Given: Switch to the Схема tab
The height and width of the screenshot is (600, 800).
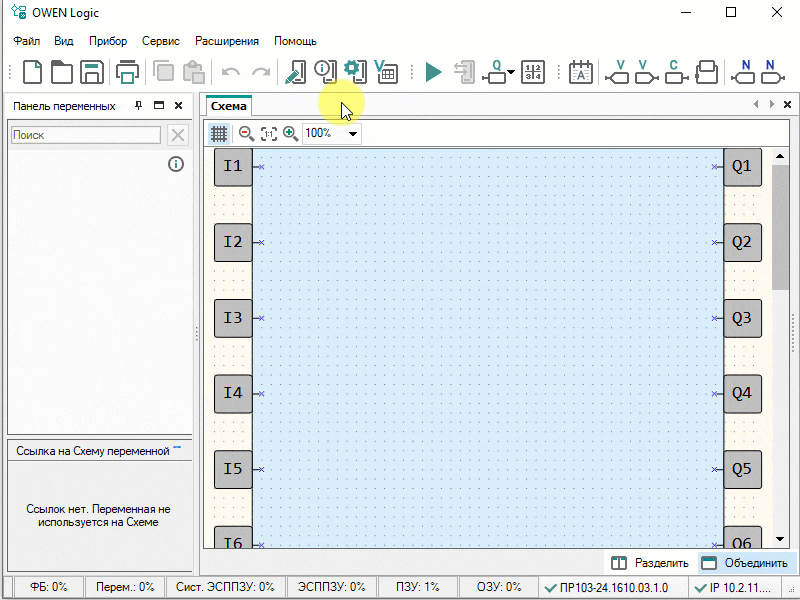Looking at the screenshot, I should (229, 105).
